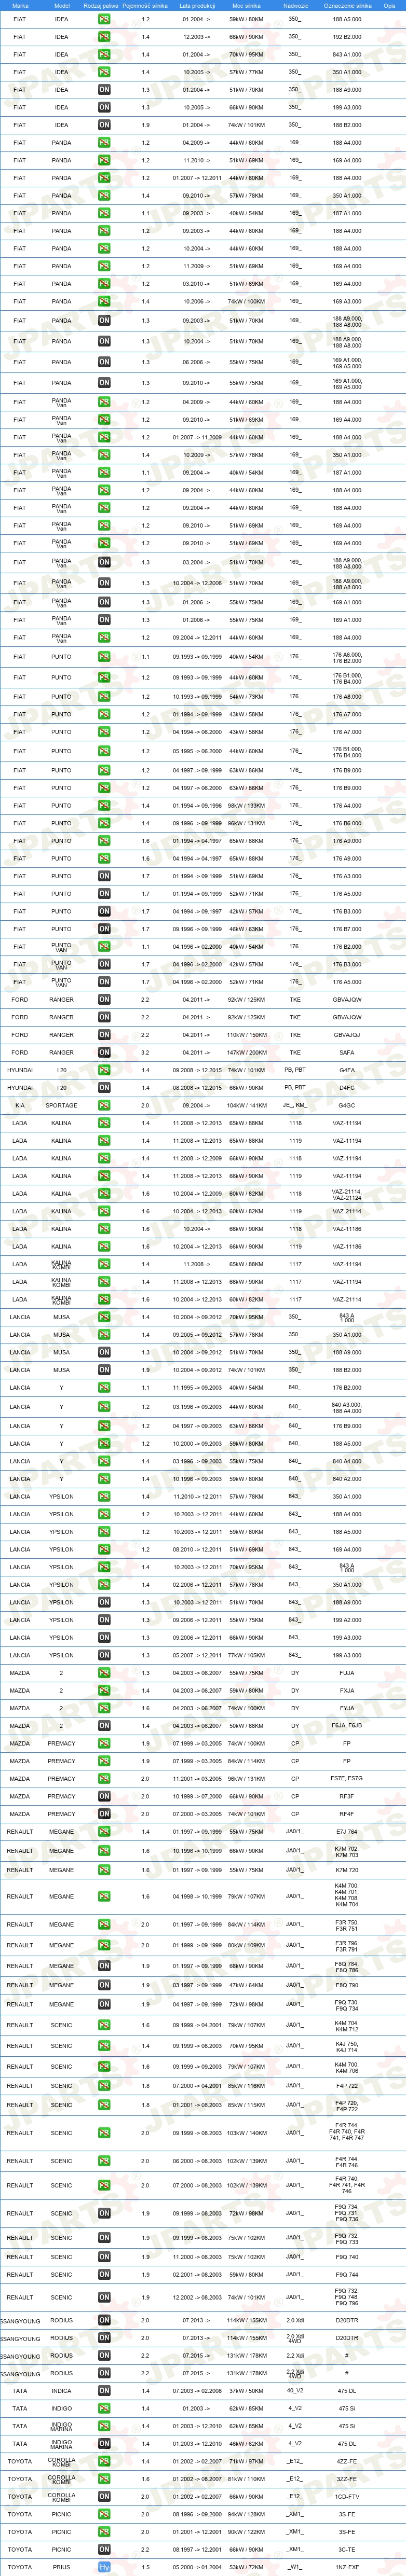
Task: Select the 104kW / 141KM power cell
Action: (x=246, y=1105)
